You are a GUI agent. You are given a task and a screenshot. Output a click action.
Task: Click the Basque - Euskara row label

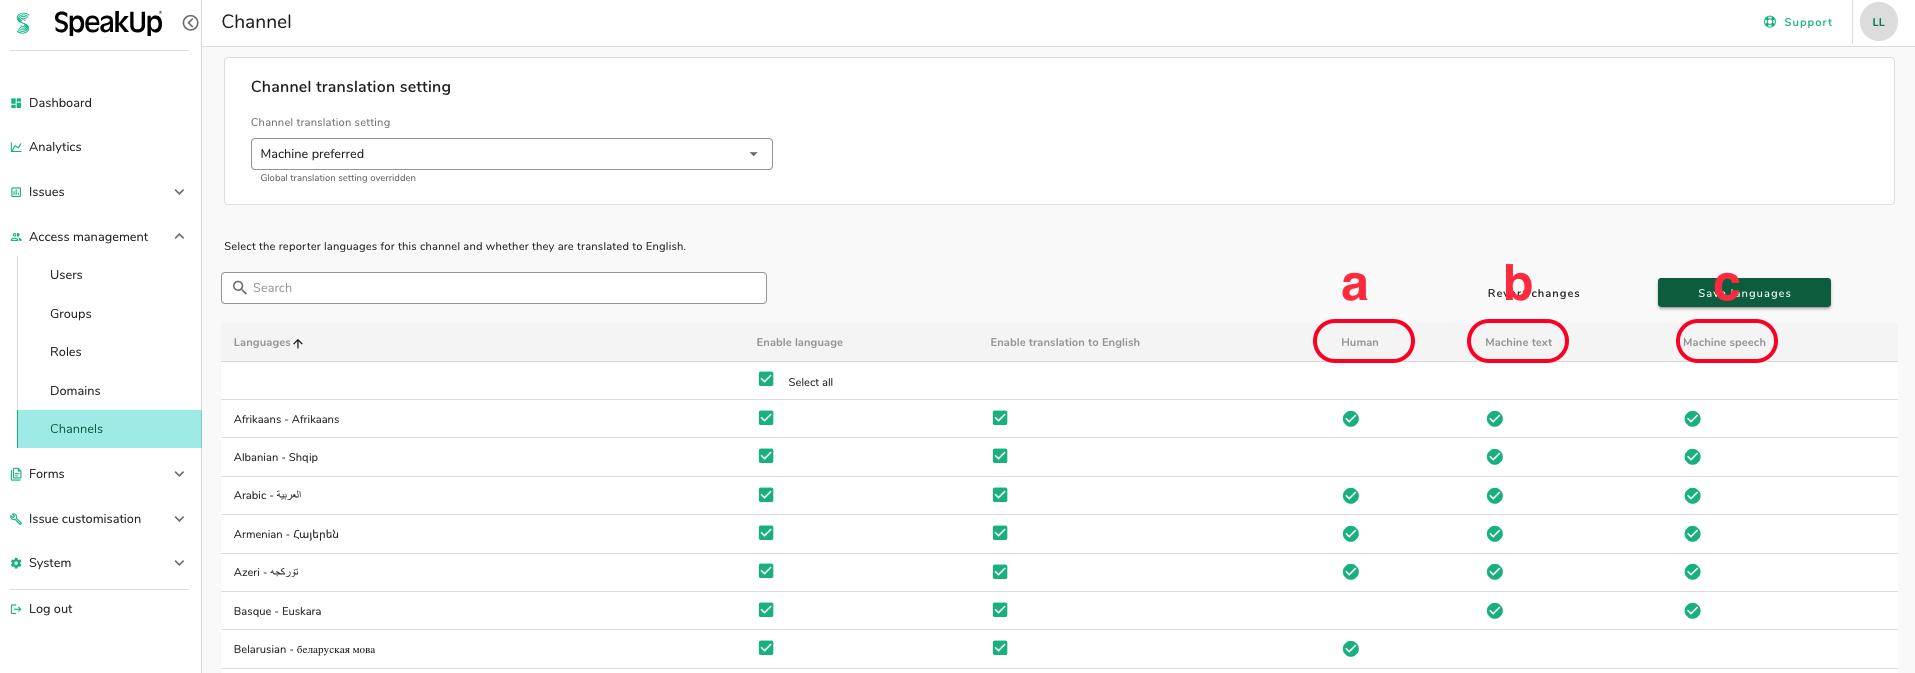click(277, 611)
